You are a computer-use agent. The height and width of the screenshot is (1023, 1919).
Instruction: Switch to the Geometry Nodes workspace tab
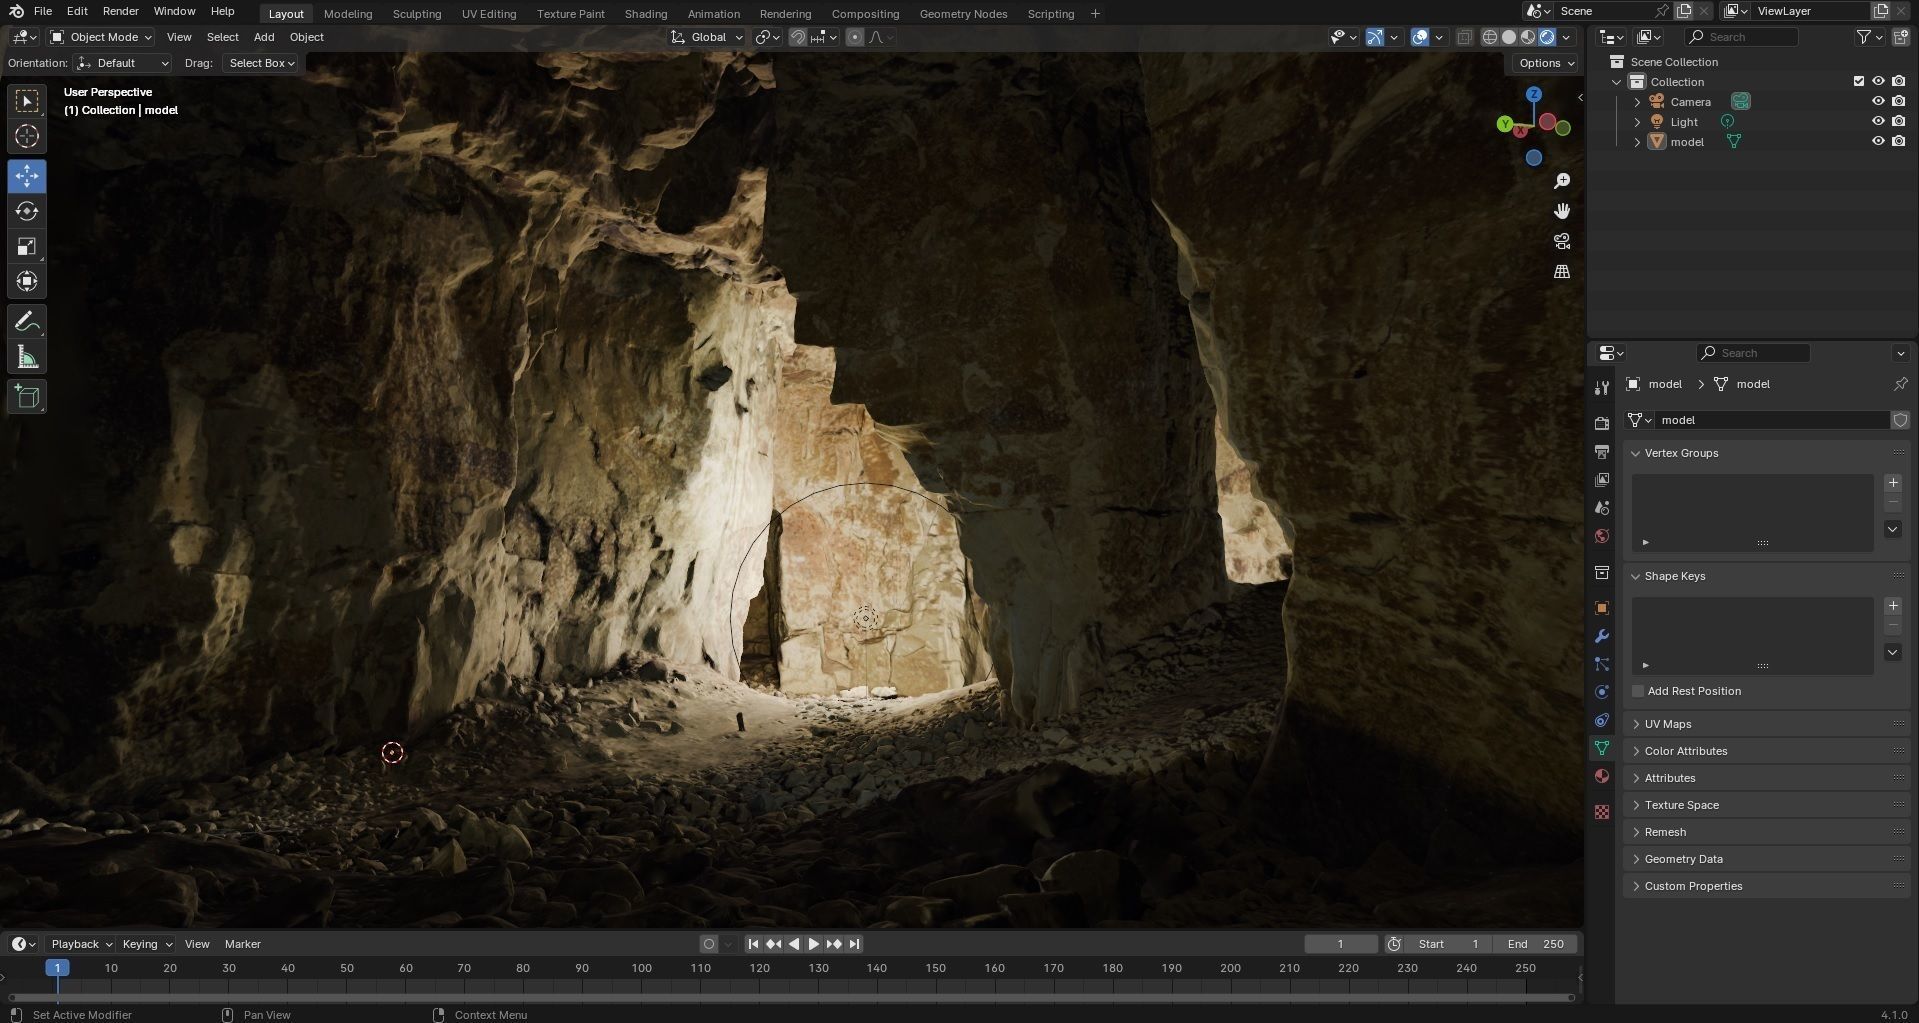pos(963,14)
